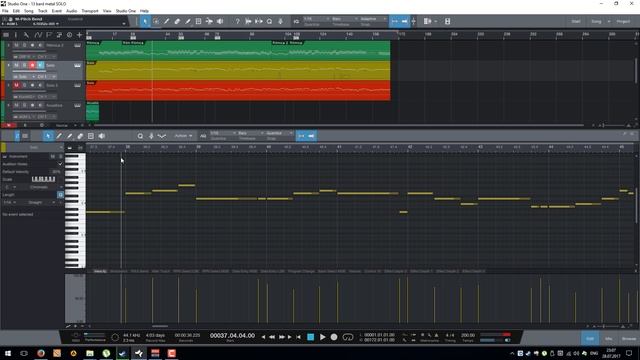Image resolution: width=640 pixels, height=360 pixels.
Task: Select the Listen speaker tool in the main toolbar
Action: pyautogui.click(x=220, y=21)
